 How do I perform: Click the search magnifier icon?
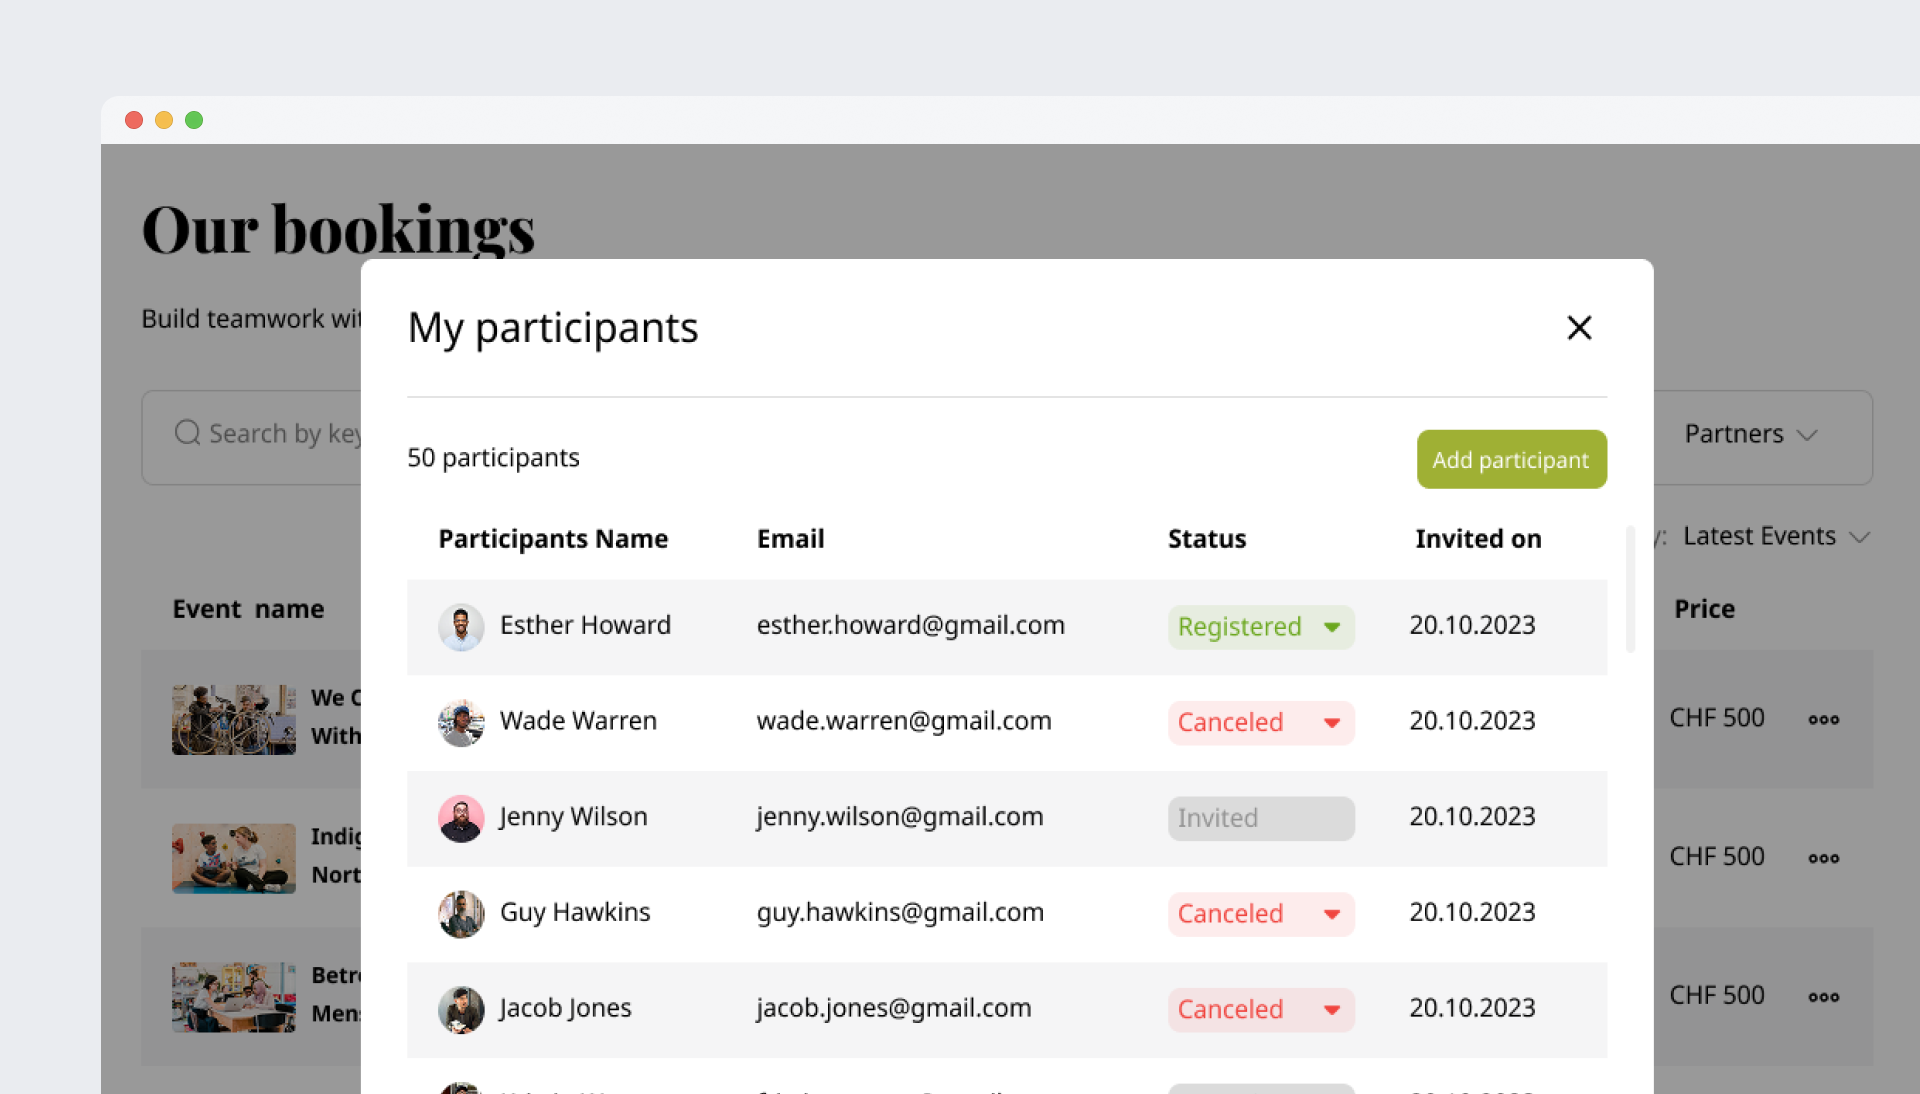pyautogui.click(x=187, y=433)
